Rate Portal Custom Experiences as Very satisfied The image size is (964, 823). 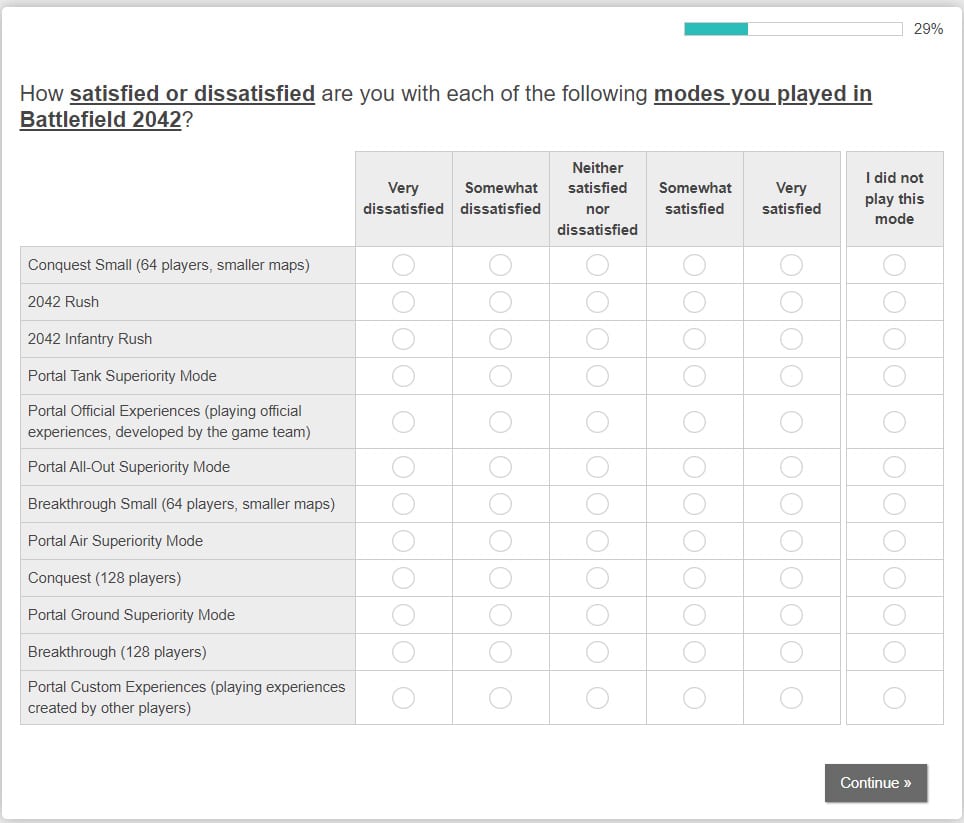(791, 698)
